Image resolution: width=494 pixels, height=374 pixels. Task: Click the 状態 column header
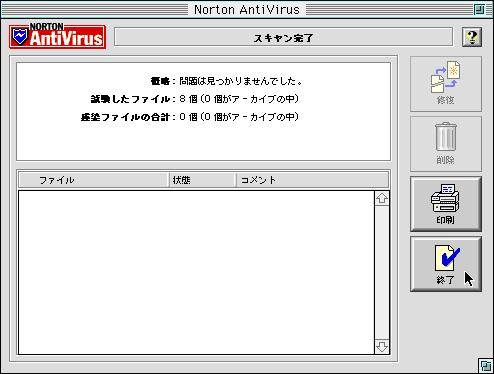point(202,180)
